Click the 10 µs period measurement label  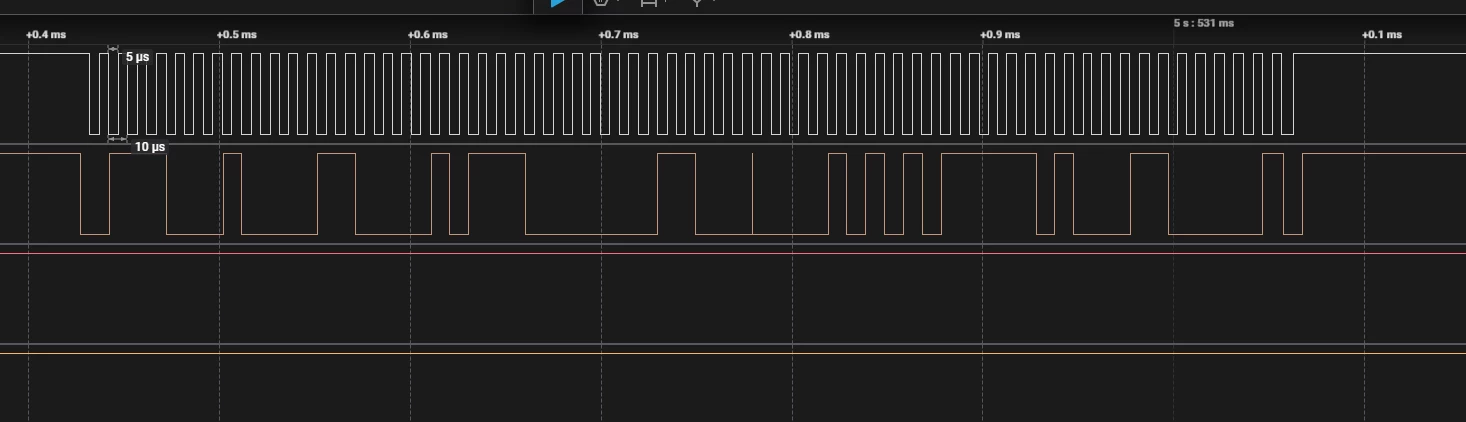pyautogui.click(x=150, y=147)
